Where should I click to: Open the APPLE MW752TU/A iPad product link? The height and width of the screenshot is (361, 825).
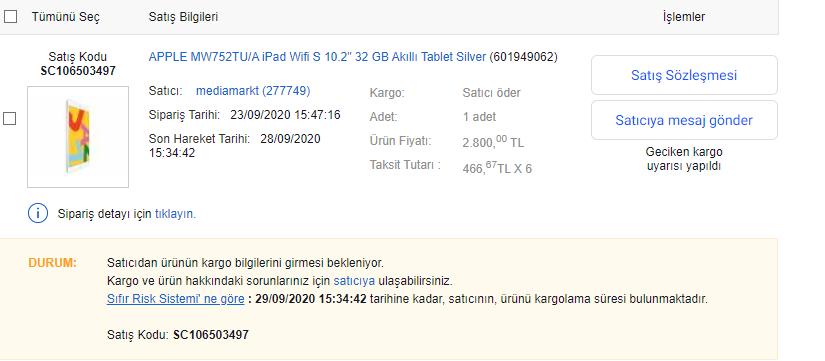(317, 57)
